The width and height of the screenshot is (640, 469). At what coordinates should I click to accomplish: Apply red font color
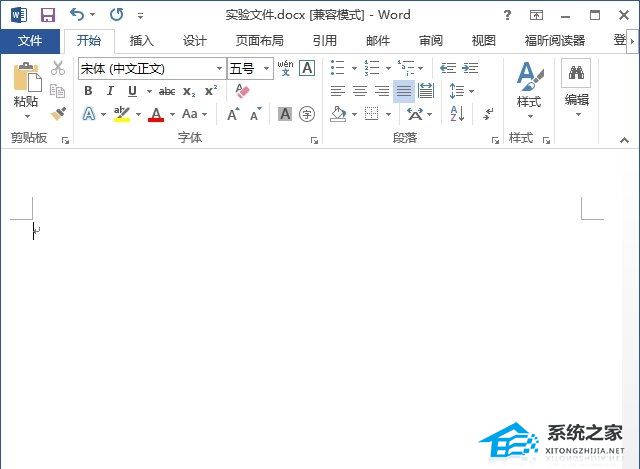156,114
